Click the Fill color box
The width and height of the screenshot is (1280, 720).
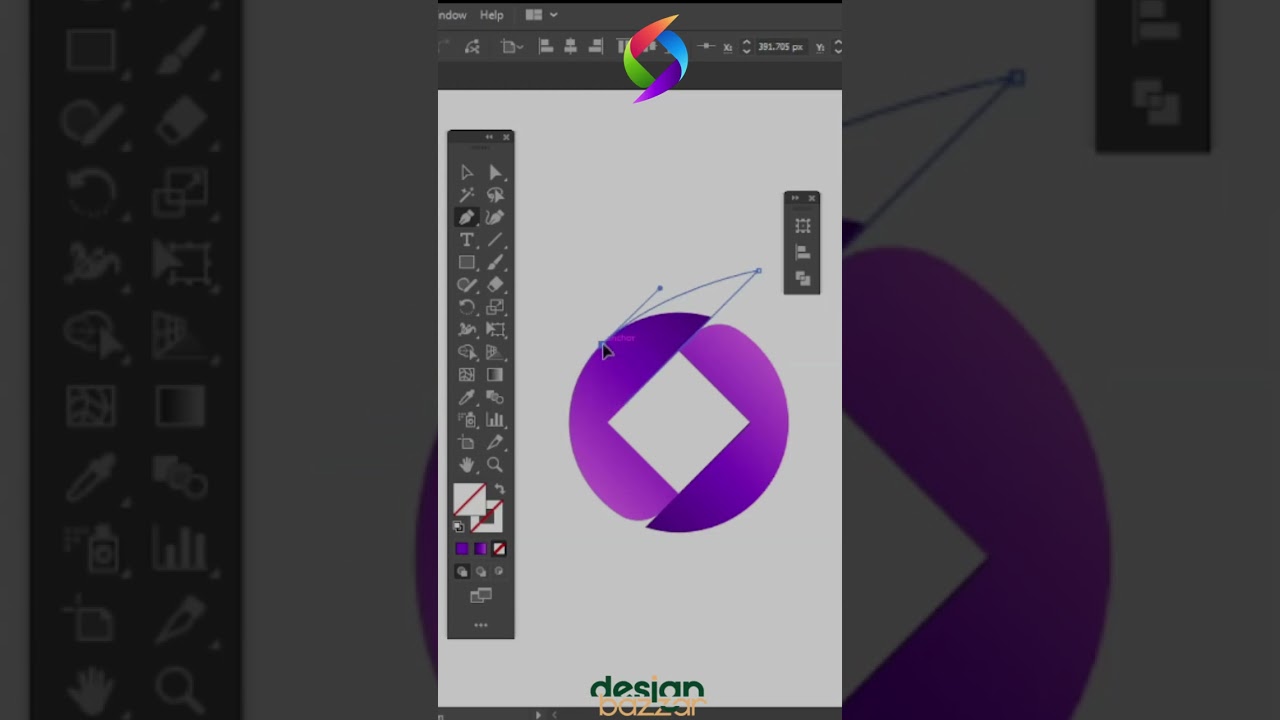469,499
